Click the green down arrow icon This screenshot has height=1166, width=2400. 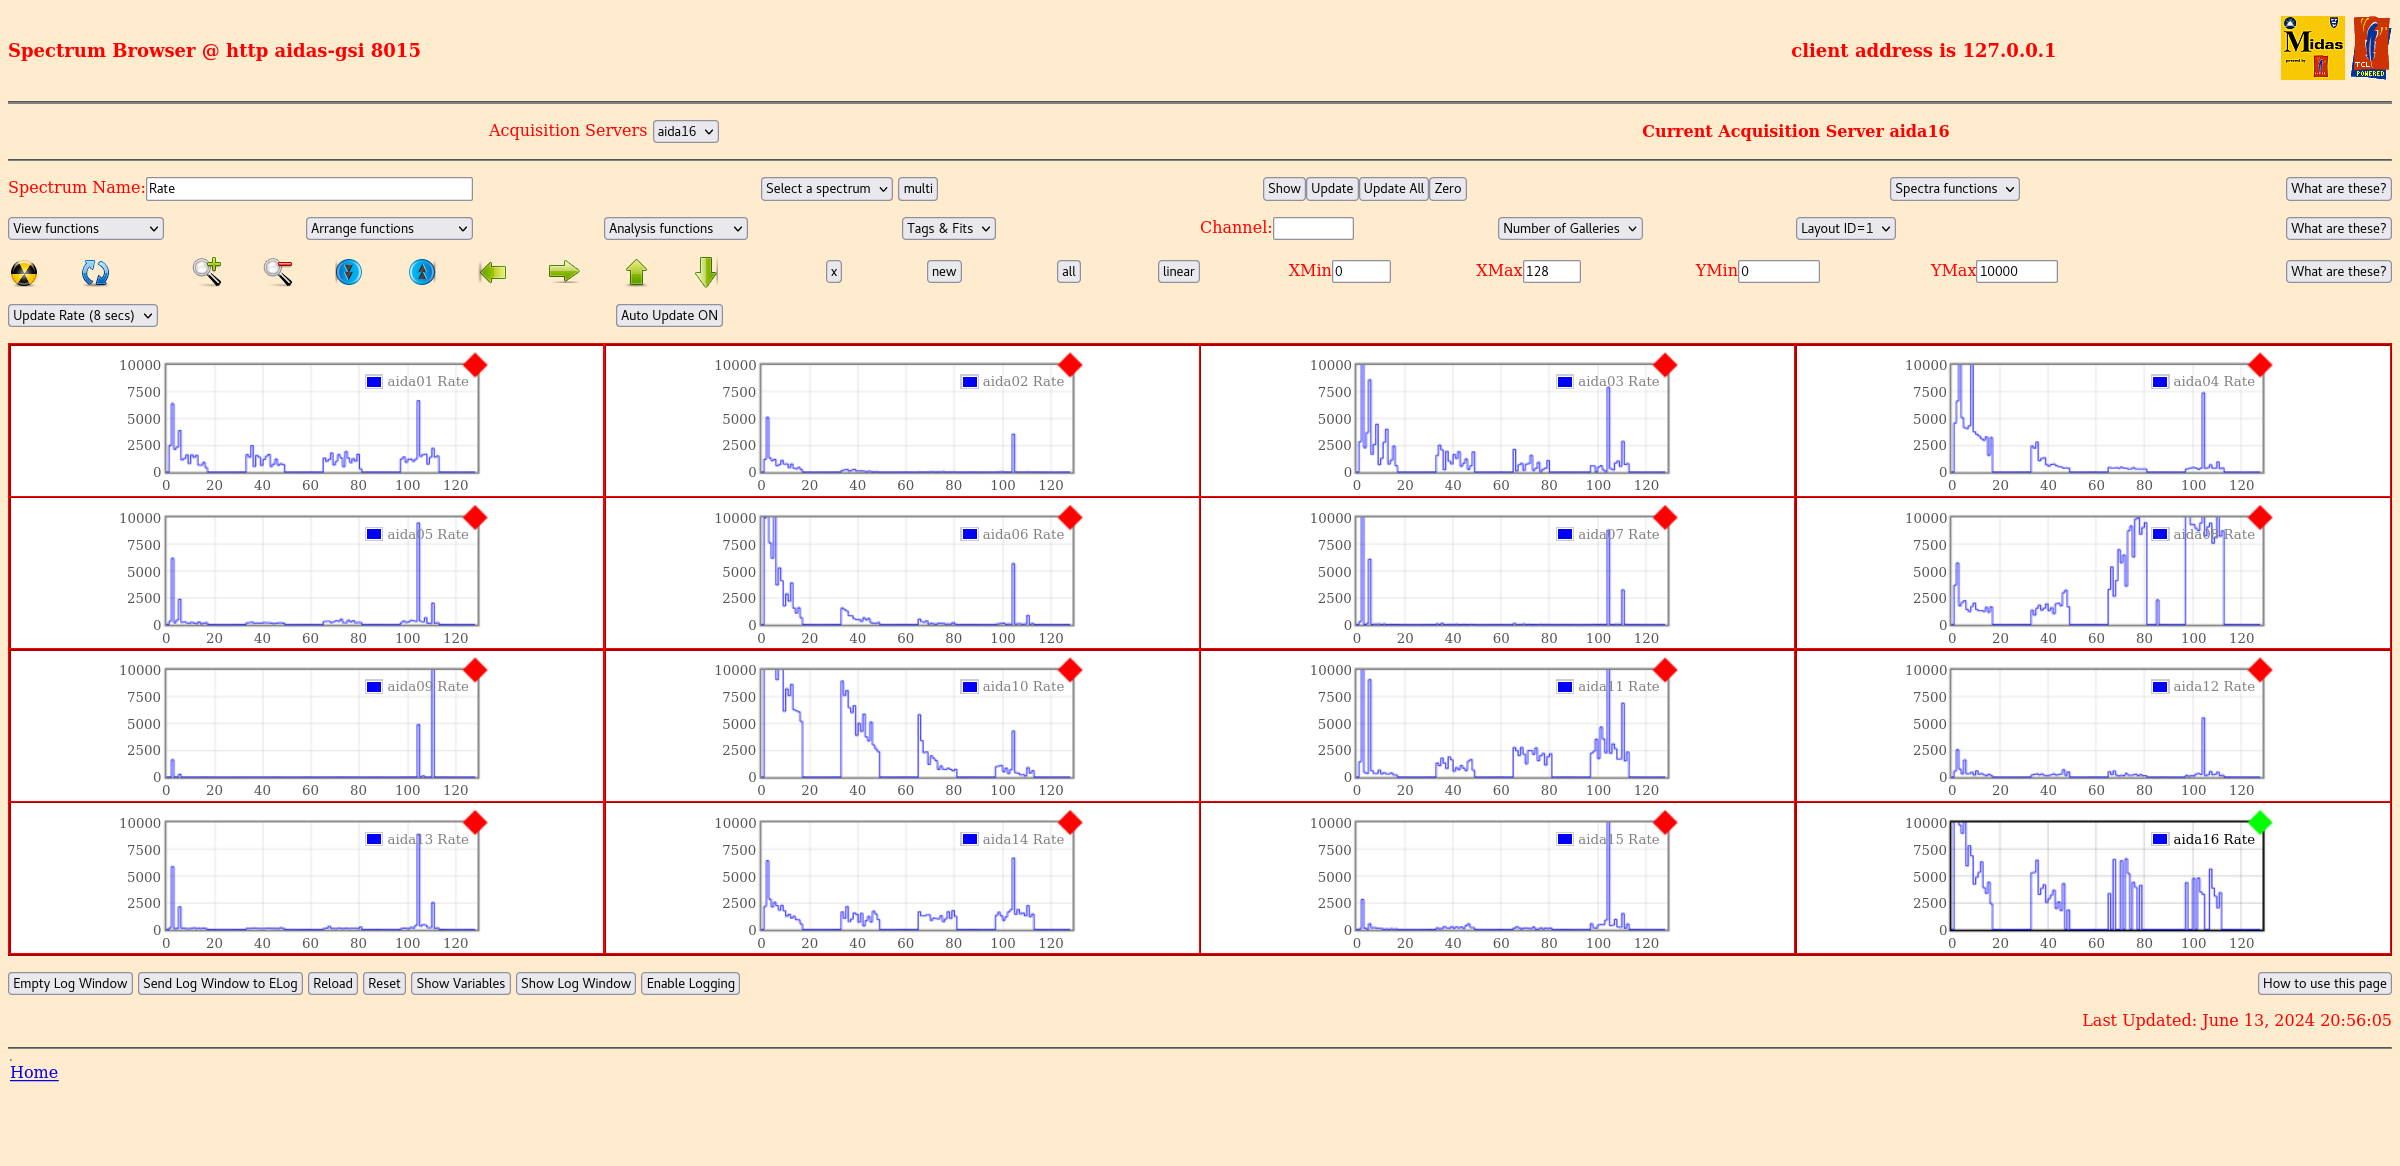pyautogui.click(x=705, y=271)
